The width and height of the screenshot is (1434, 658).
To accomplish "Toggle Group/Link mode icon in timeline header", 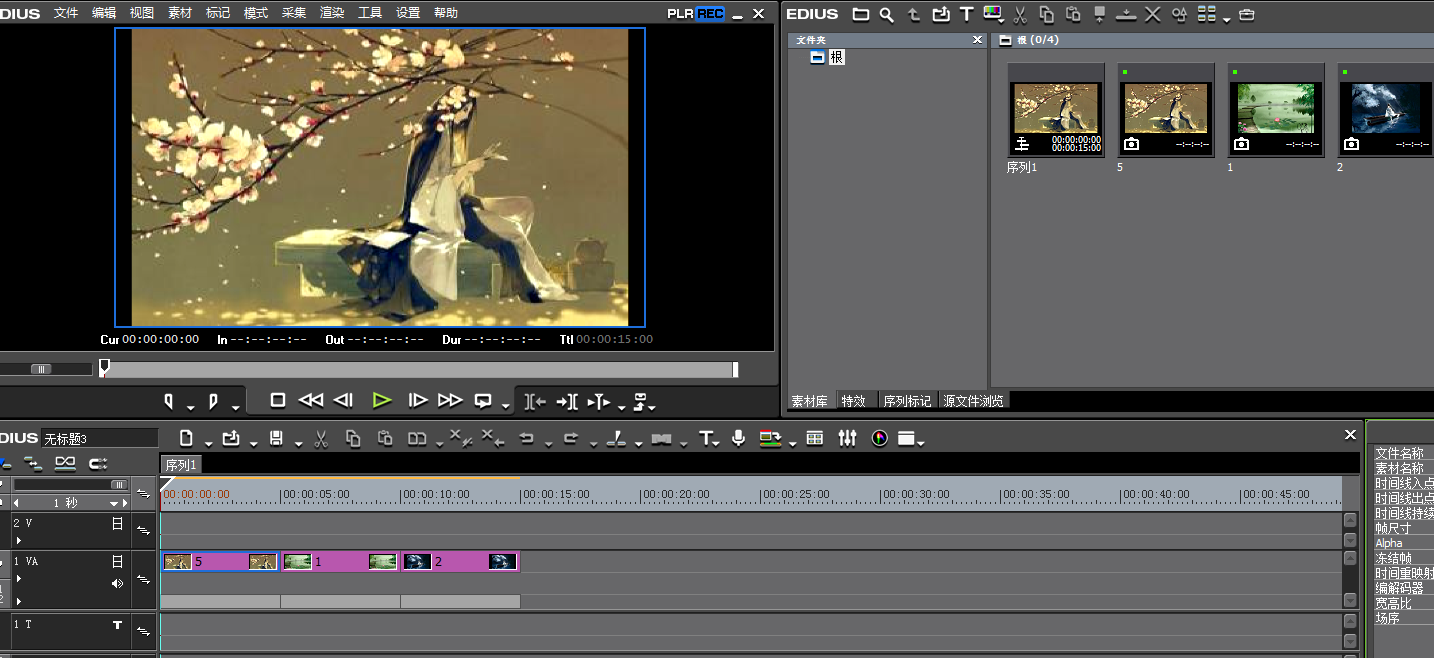I will 65,463.
